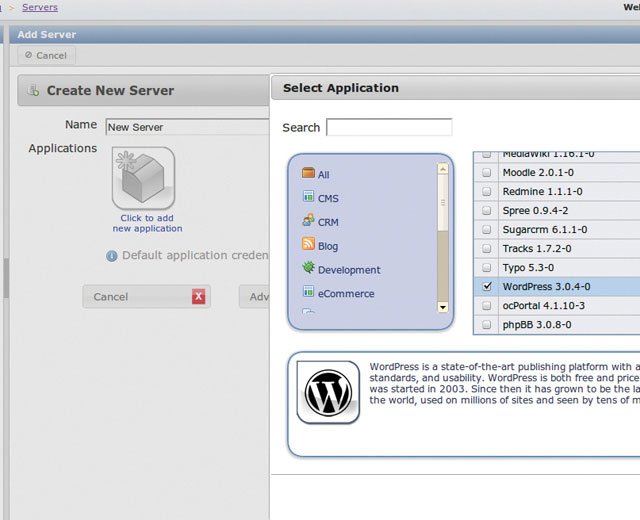This screenshot has width=640, height=520.
Task: Click the Development bug icon
Action: tap(308, 267)
